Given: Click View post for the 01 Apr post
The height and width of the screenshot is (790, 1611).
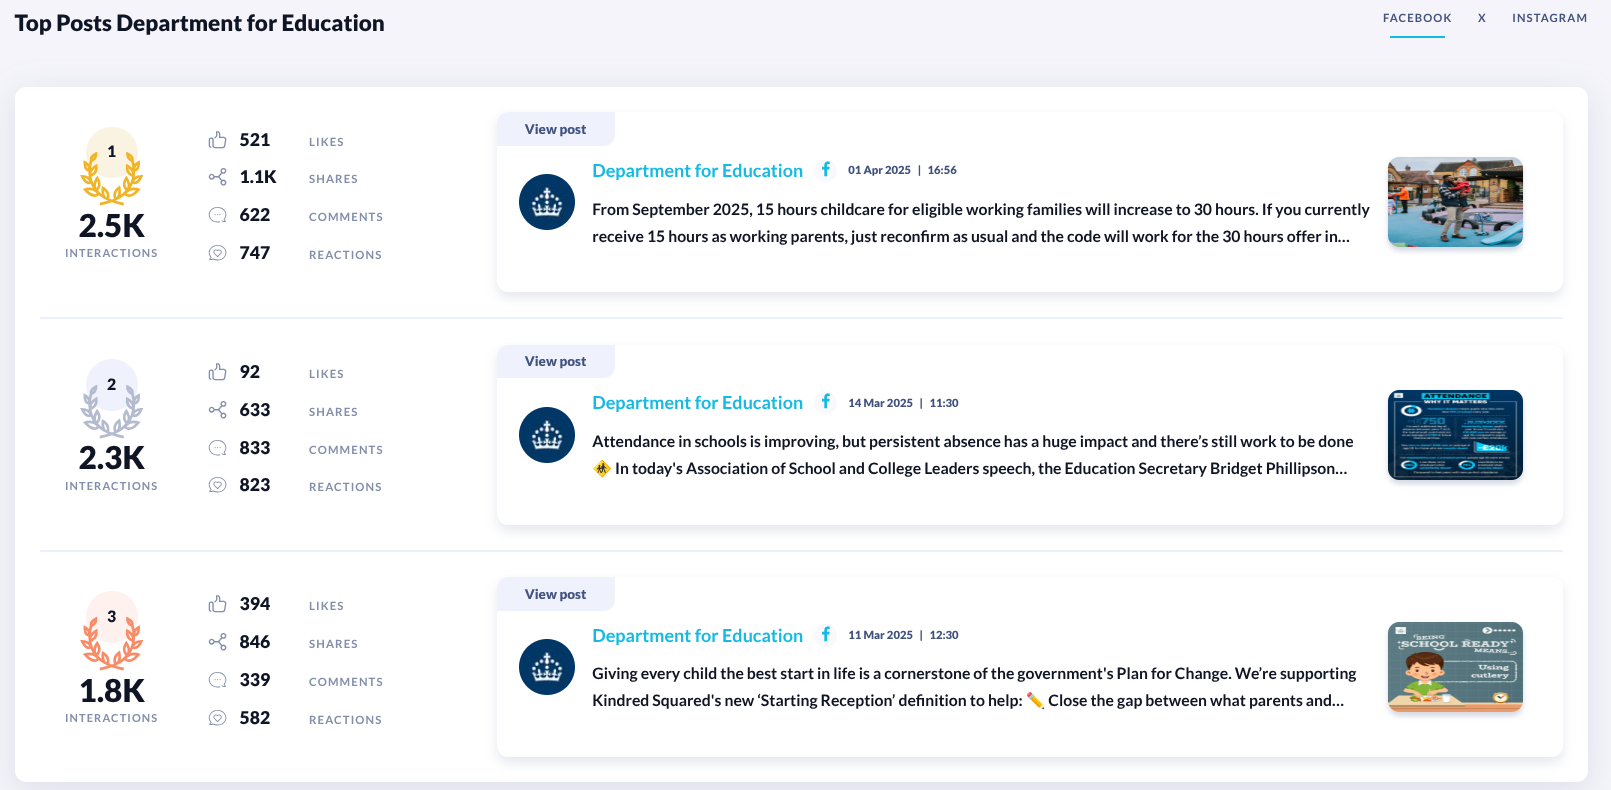Looking at the screenshot, I should coord(555,129).
